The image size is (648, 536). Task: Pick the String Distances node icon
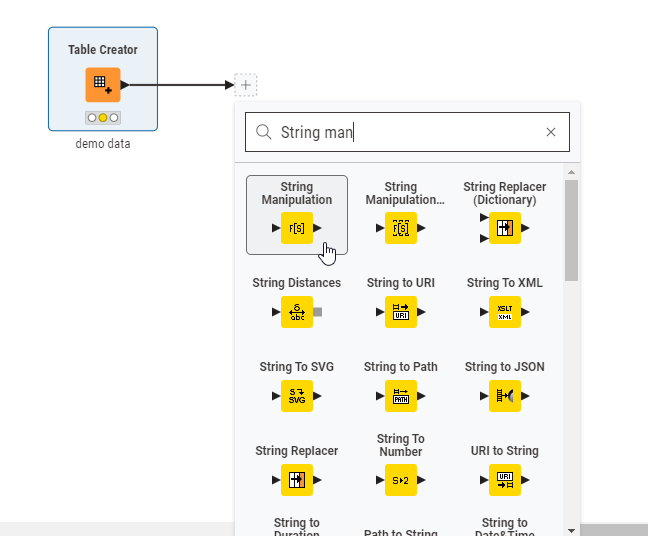point(297,313)
